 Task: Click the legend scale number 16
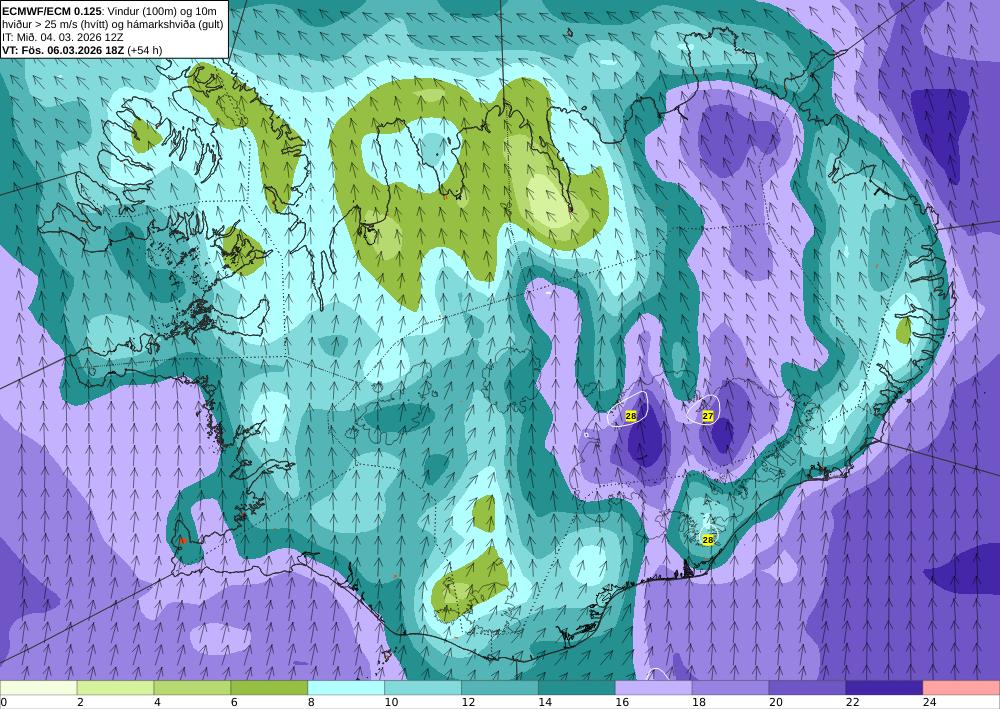[x=622, y=702]
